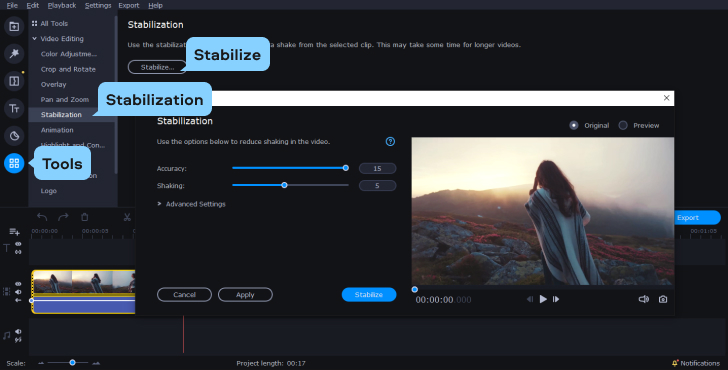Select Crop and Rotate tool
Image resolution: width=728 pixels, height=370 pixels.
(68, 69)
